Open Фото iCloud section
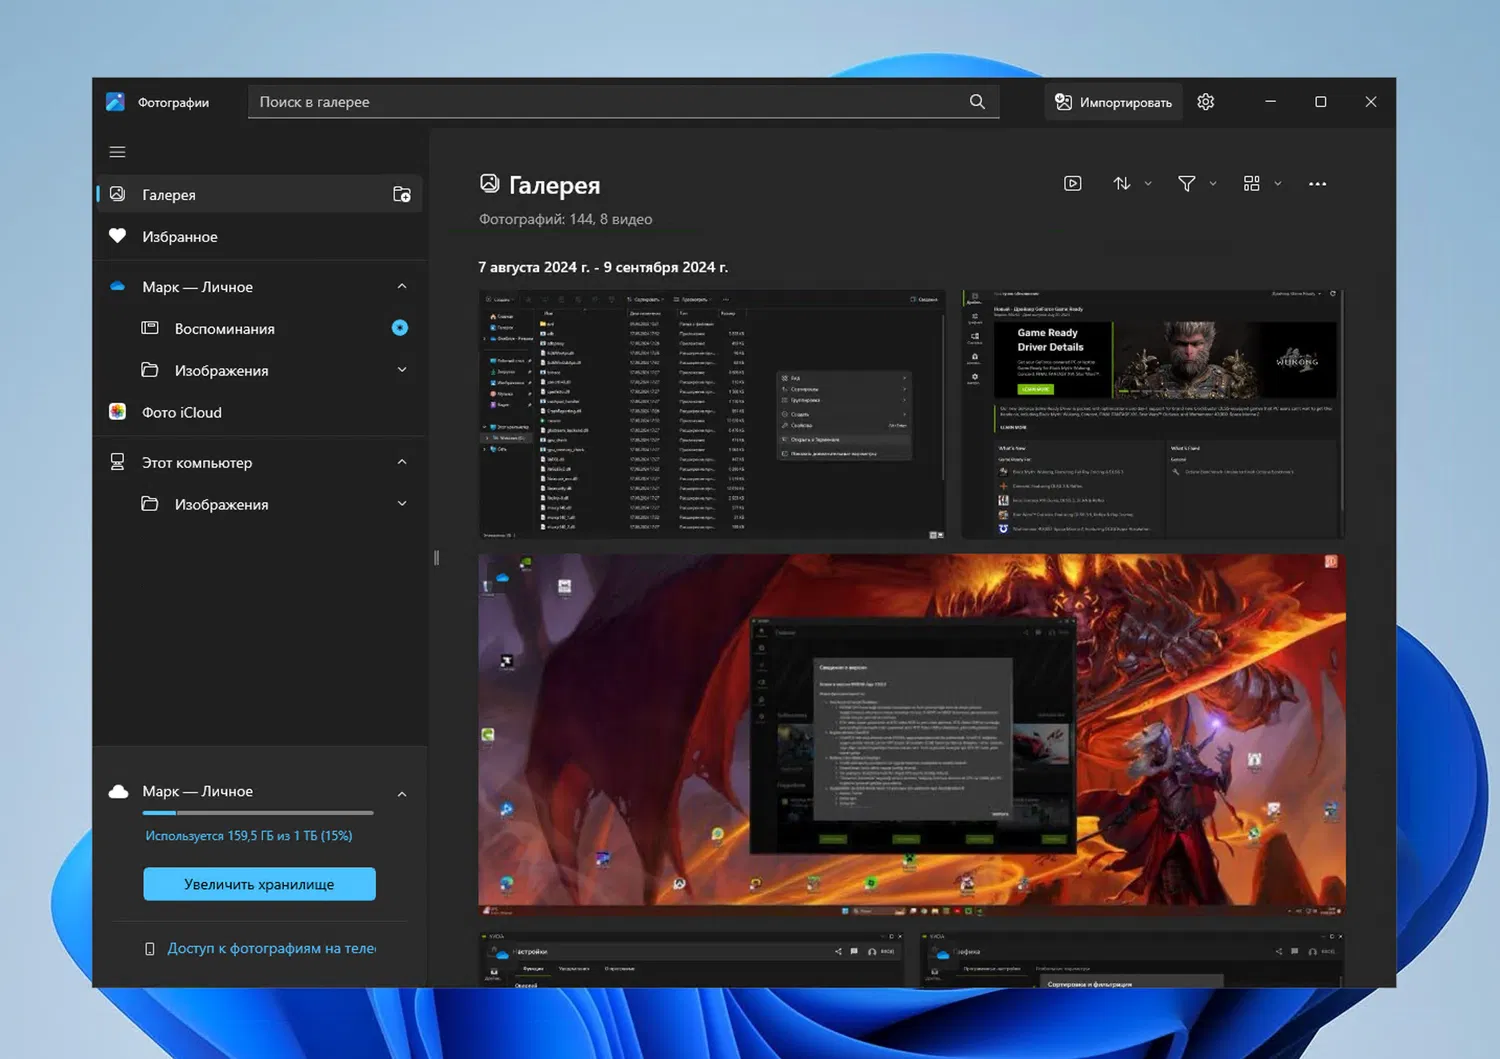This screenshot has height=1059, width=1500. [x=260, y=412]
